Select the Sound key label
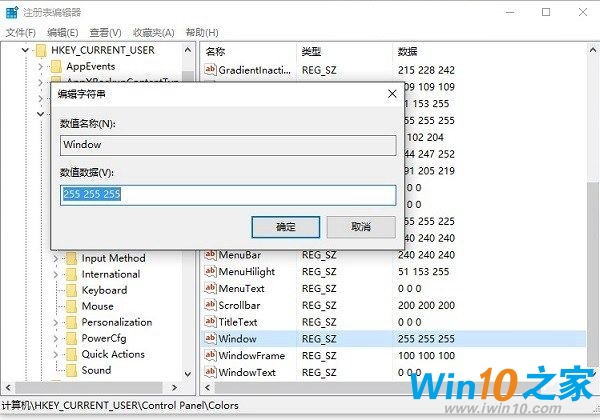The image size is (600, 420). click(96, 371)
